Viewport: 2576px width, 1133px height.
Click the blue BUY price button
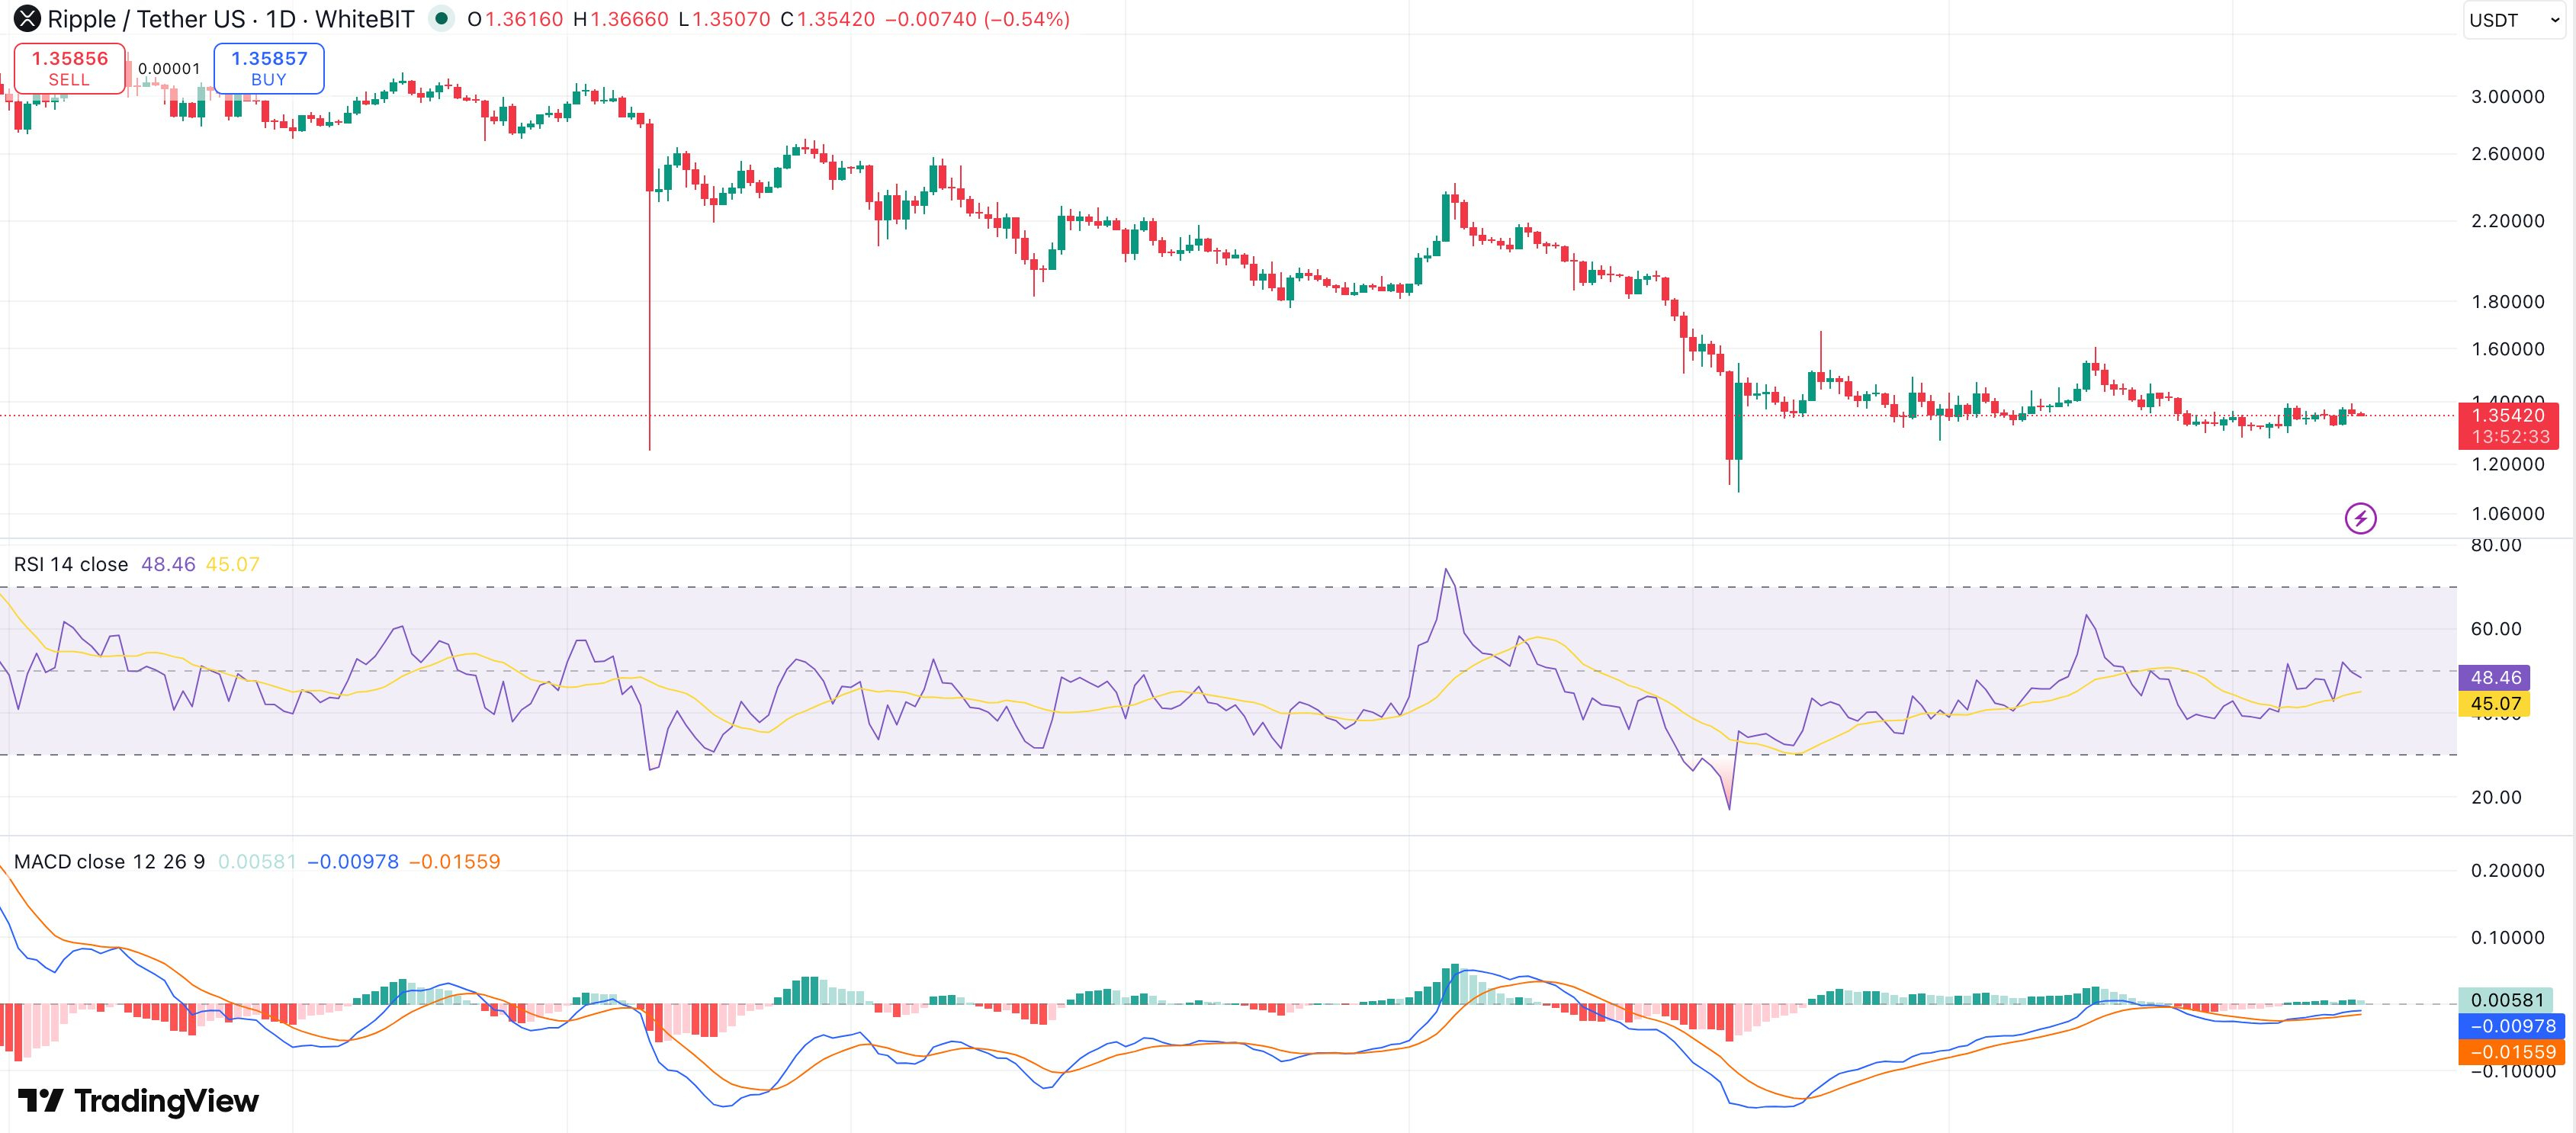pos(269,68)
